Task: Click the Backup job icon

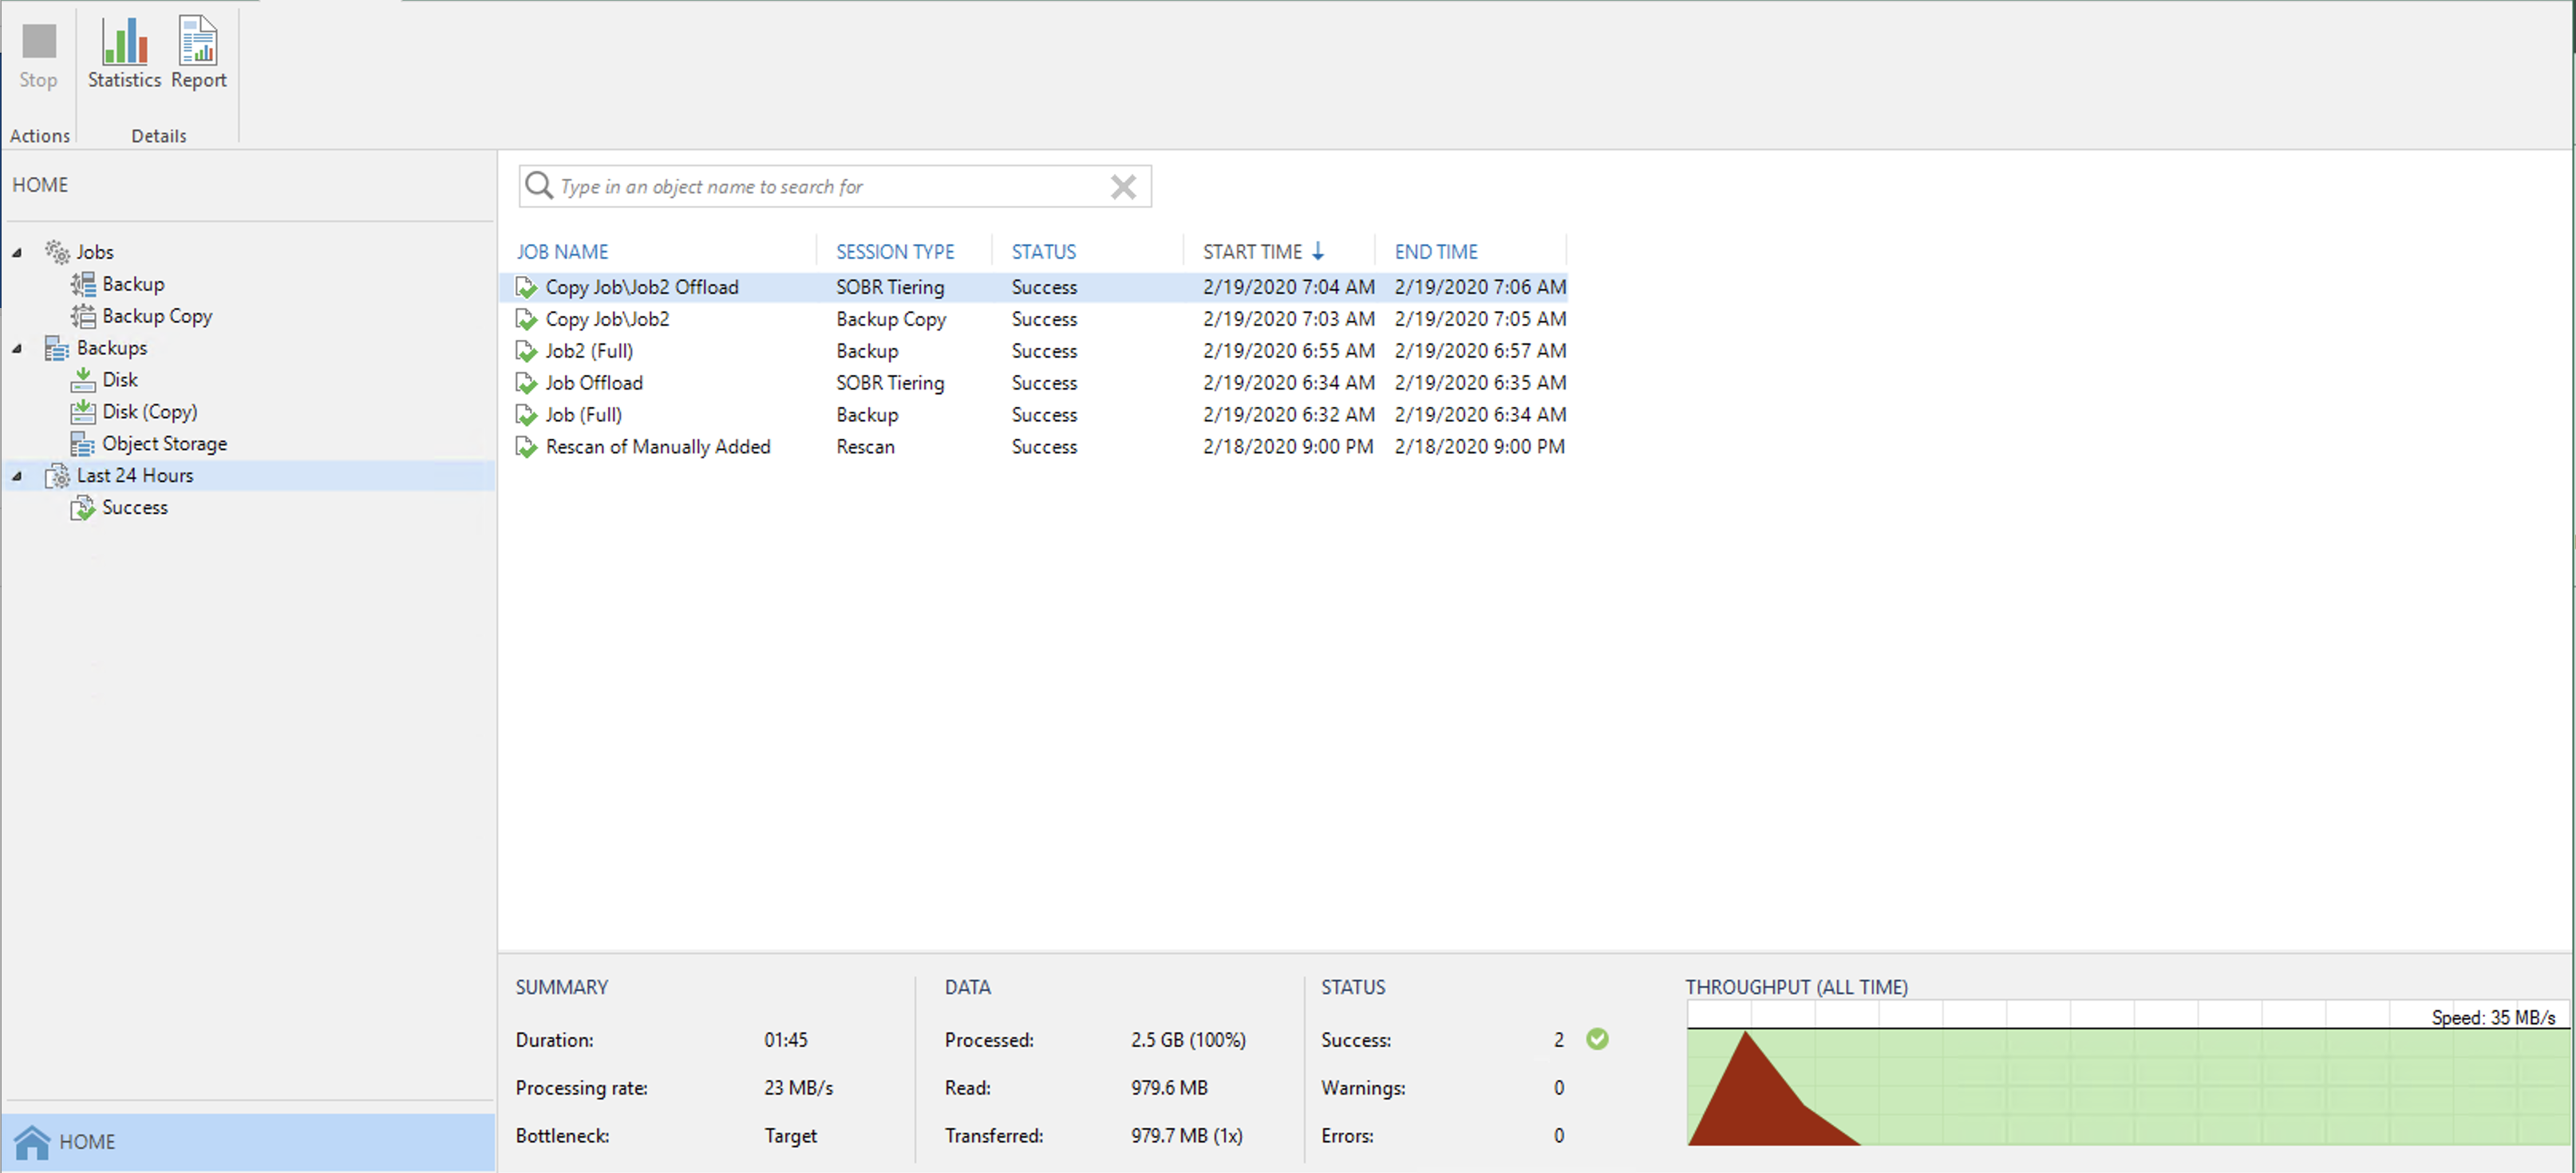Action: (x=83, y=284)
